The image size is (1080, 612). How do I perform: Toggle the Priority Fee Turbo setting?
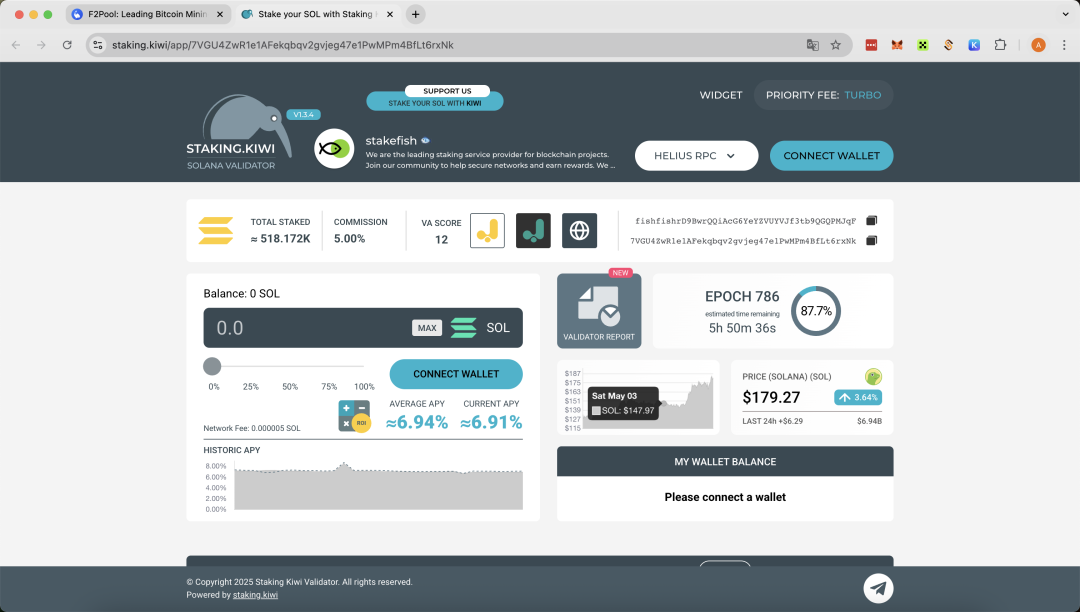tap(823, 95)
